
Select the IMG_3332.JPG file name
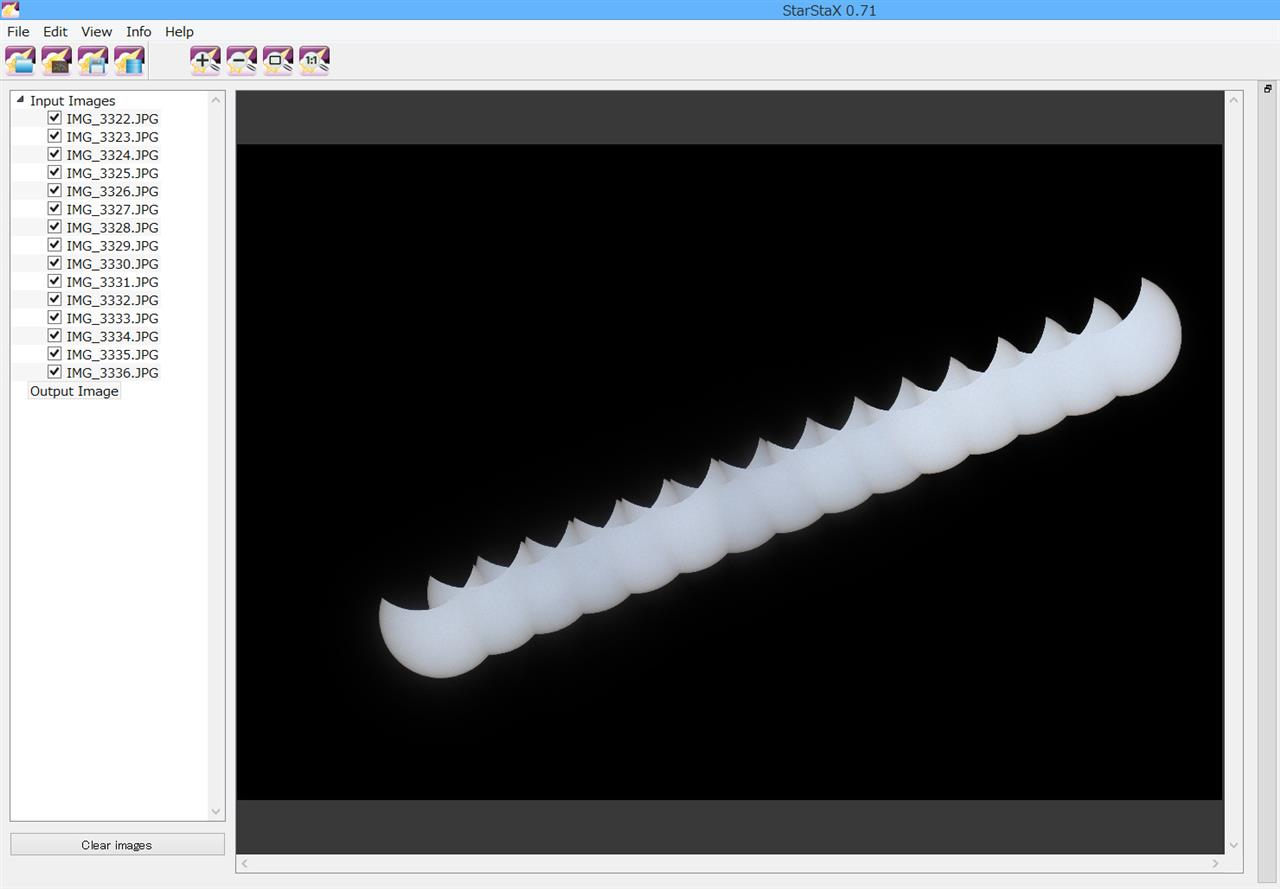coord(112,300)
